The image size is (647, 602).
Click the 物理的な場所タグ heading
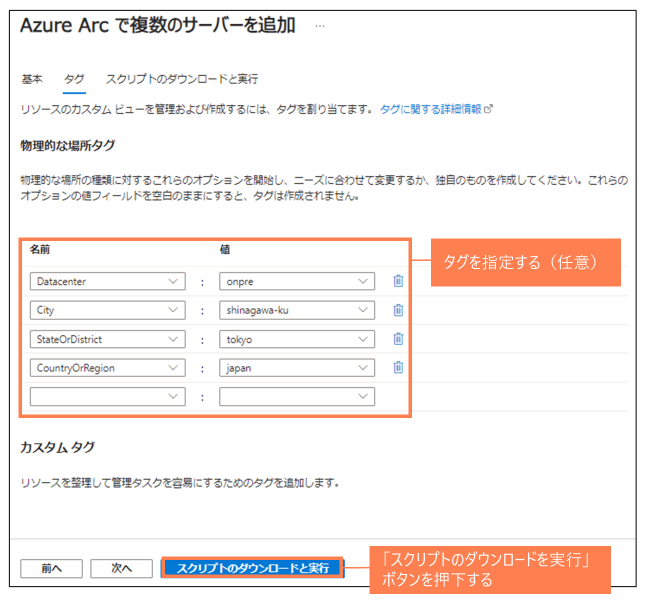click(68, 146)
